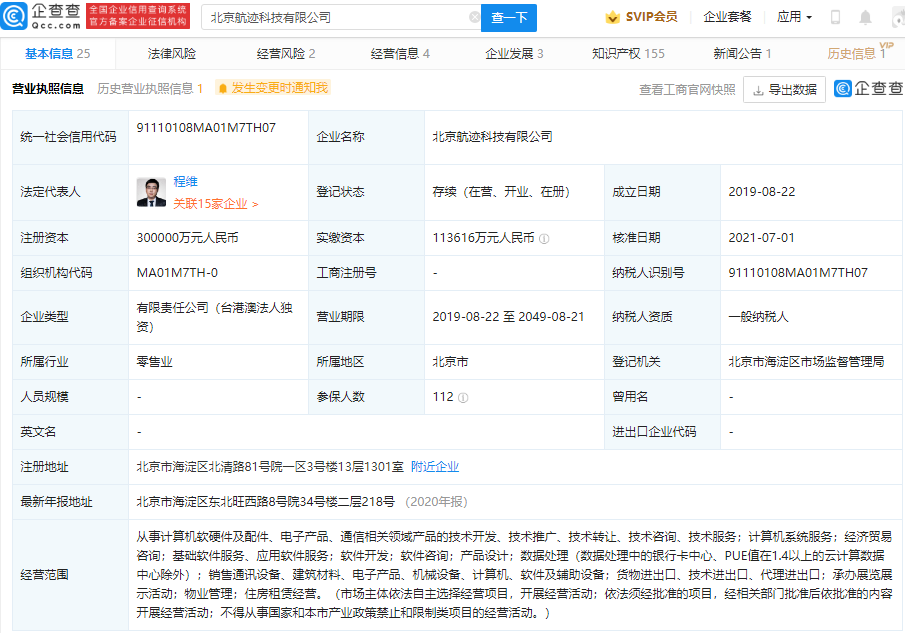Screen dimensions: 905x633
Task: Toggle 发生变更时通知我 change notification
Action: pyautogui.click(x=273, y=88)
